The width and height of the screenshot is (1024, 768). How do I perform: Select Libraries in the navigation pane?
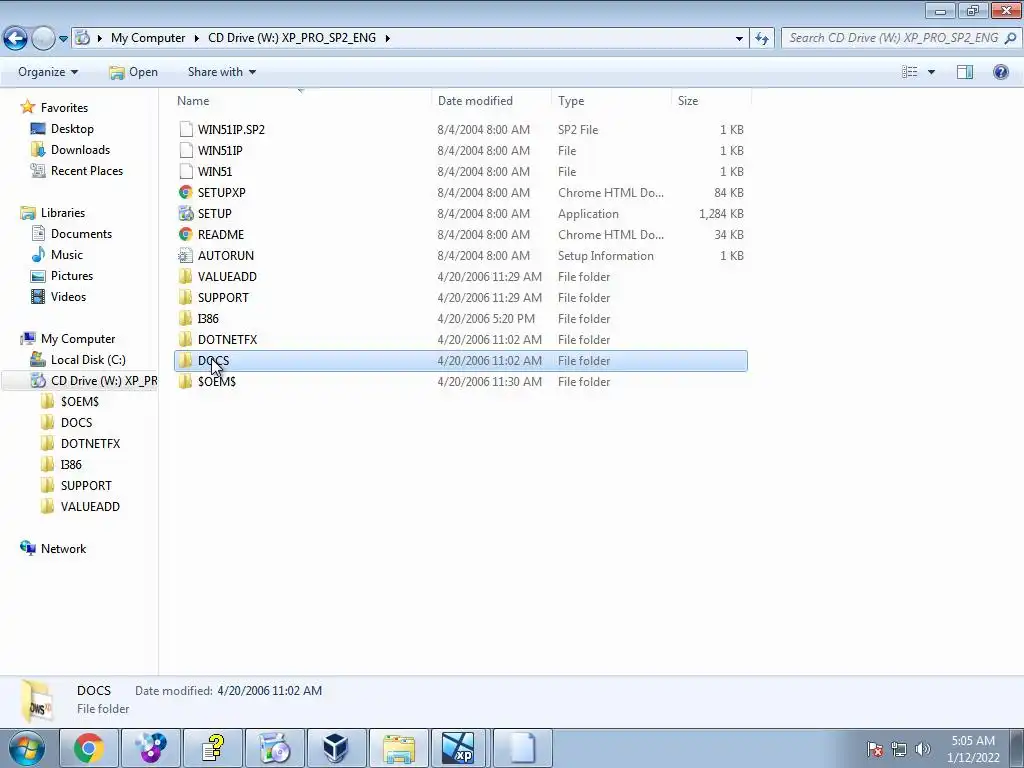(x=63, y=213)
